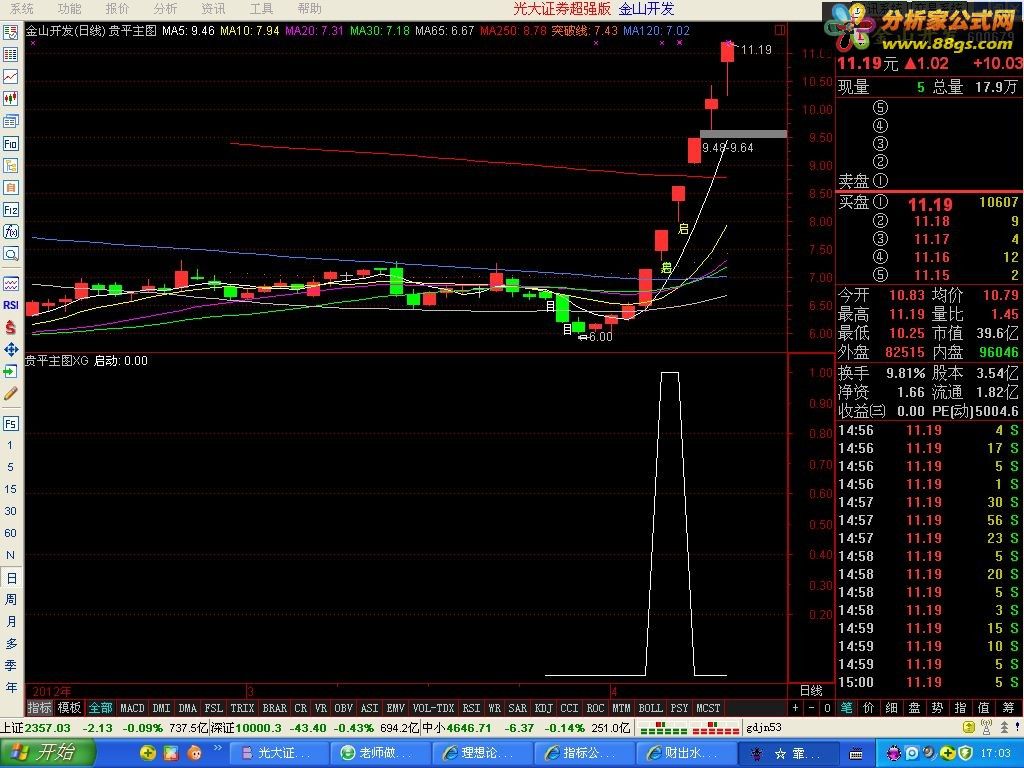Switch to MACD indicator tab

pos(132,708)
